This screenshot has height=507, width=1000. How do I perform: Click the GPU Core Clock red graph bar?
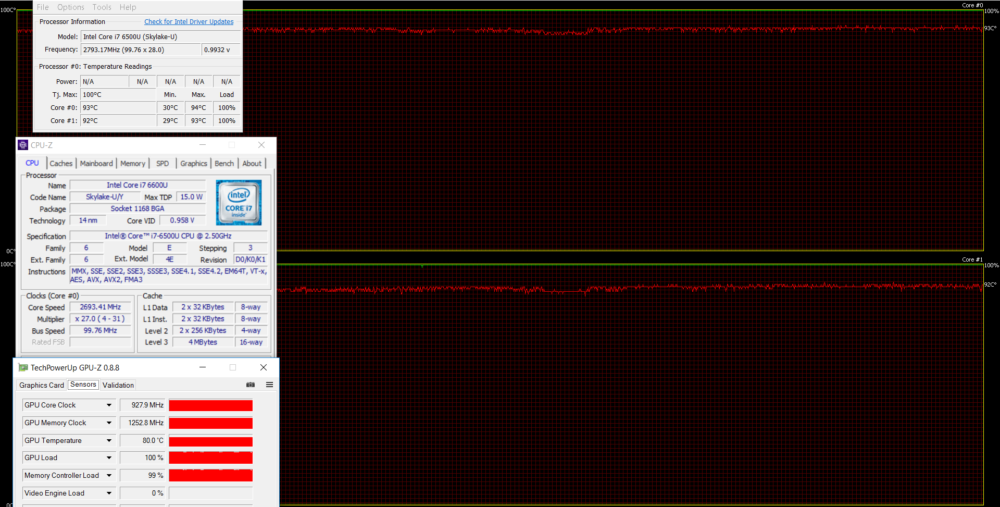pyautogui.click(x=210, y=406)
